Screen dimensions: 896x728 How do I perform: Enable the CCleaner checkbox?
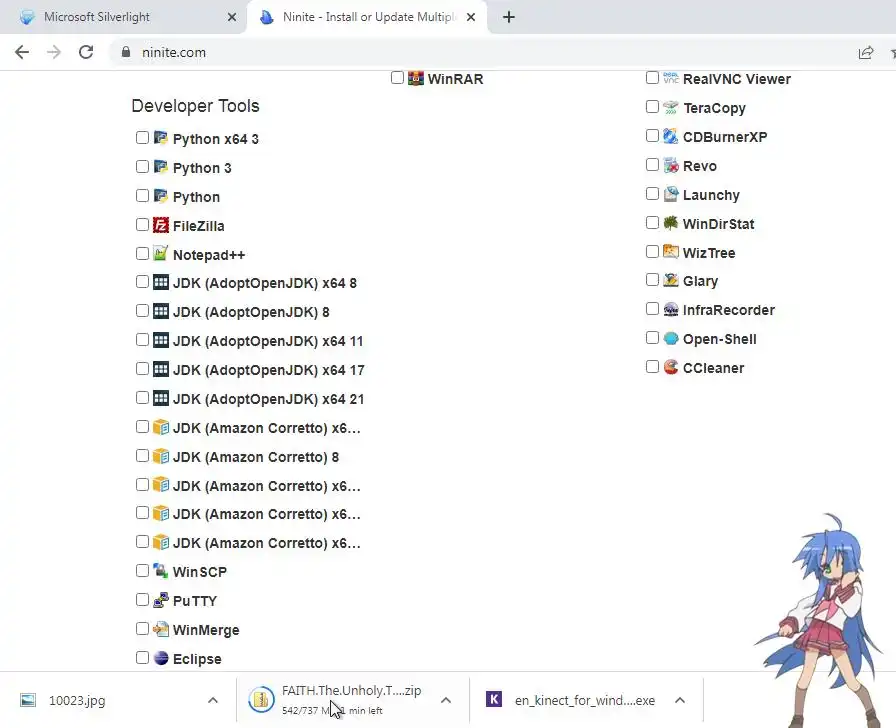click(652, 366)
